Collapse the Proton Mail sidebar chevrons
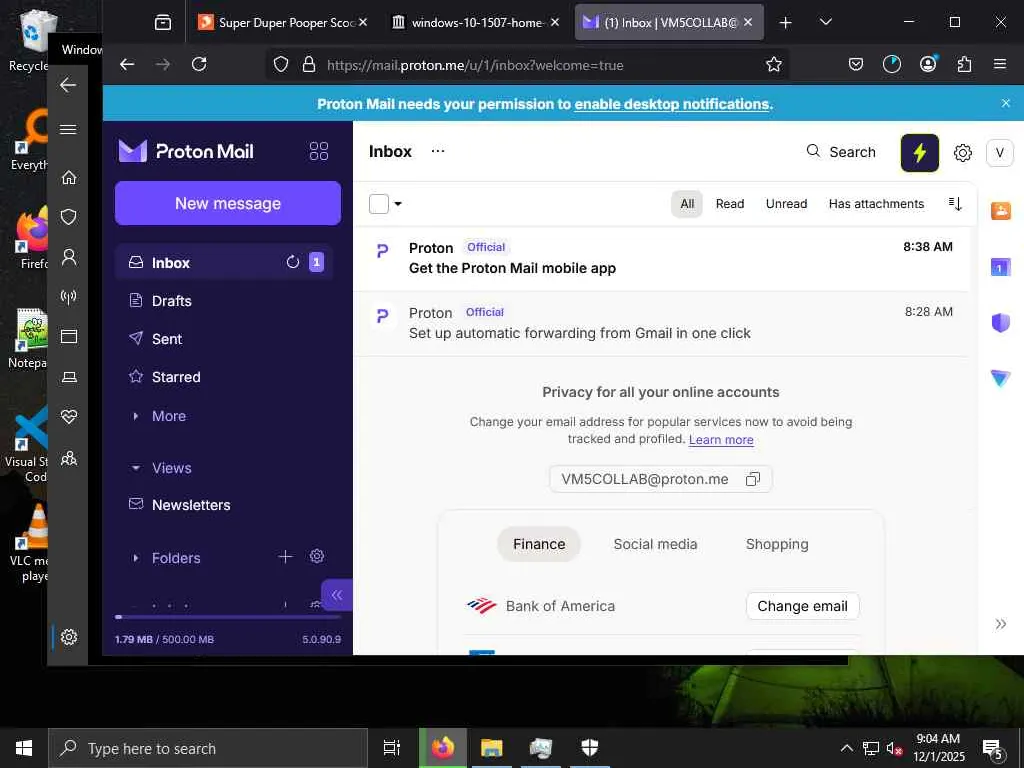 tap(336, 595)
